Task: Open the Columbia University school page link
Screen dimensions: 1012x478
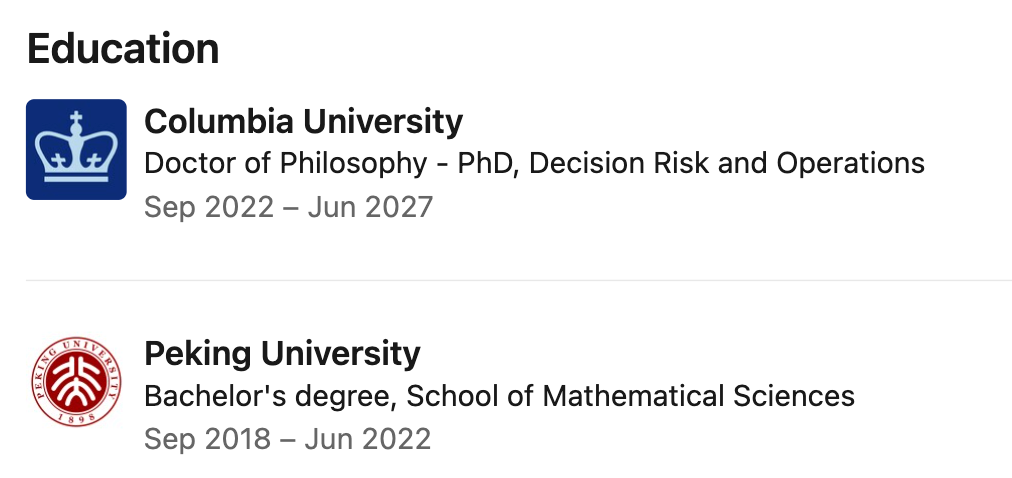Action: [x=303, y=121]
